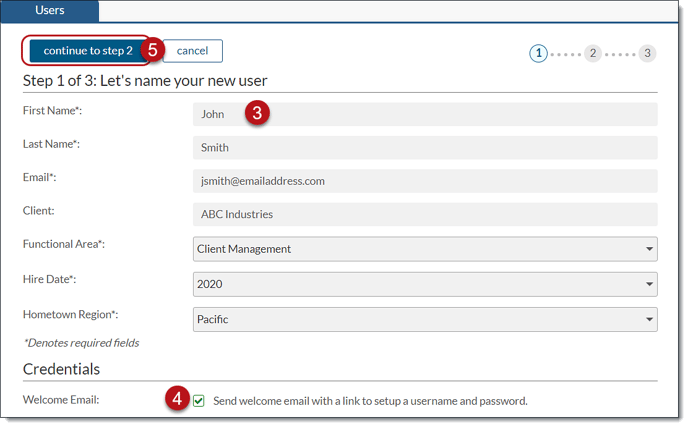Toggle the Welcome Email checkbox
This screenshot has width=688, height=427.
(199, 401)
